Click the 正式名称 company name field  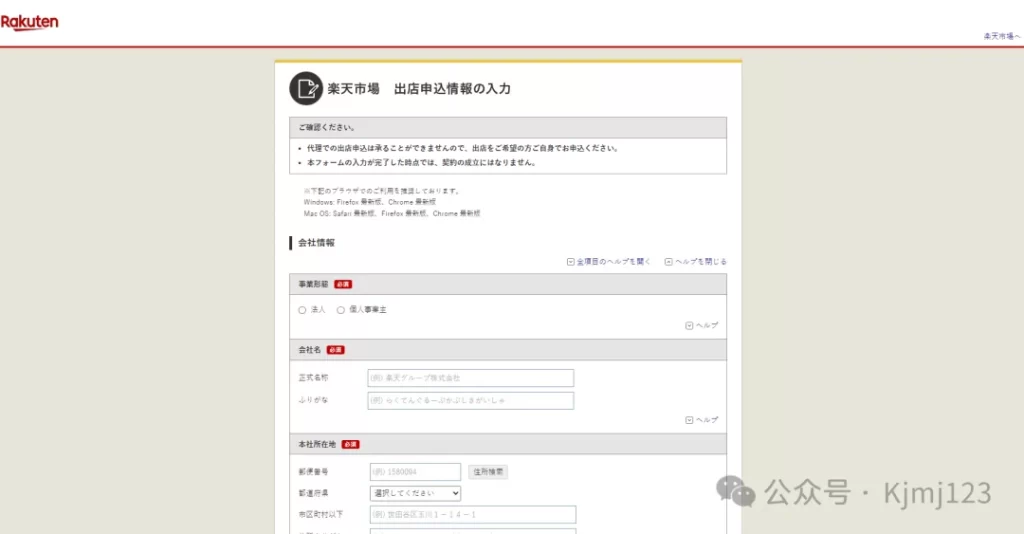470,378
